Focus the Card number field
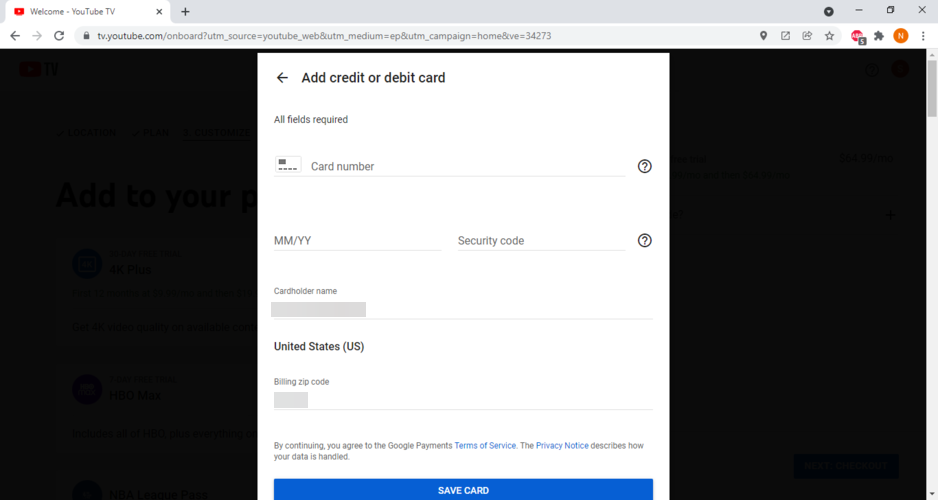The height and width of the screenshot is (500, 938). [466, 166]
